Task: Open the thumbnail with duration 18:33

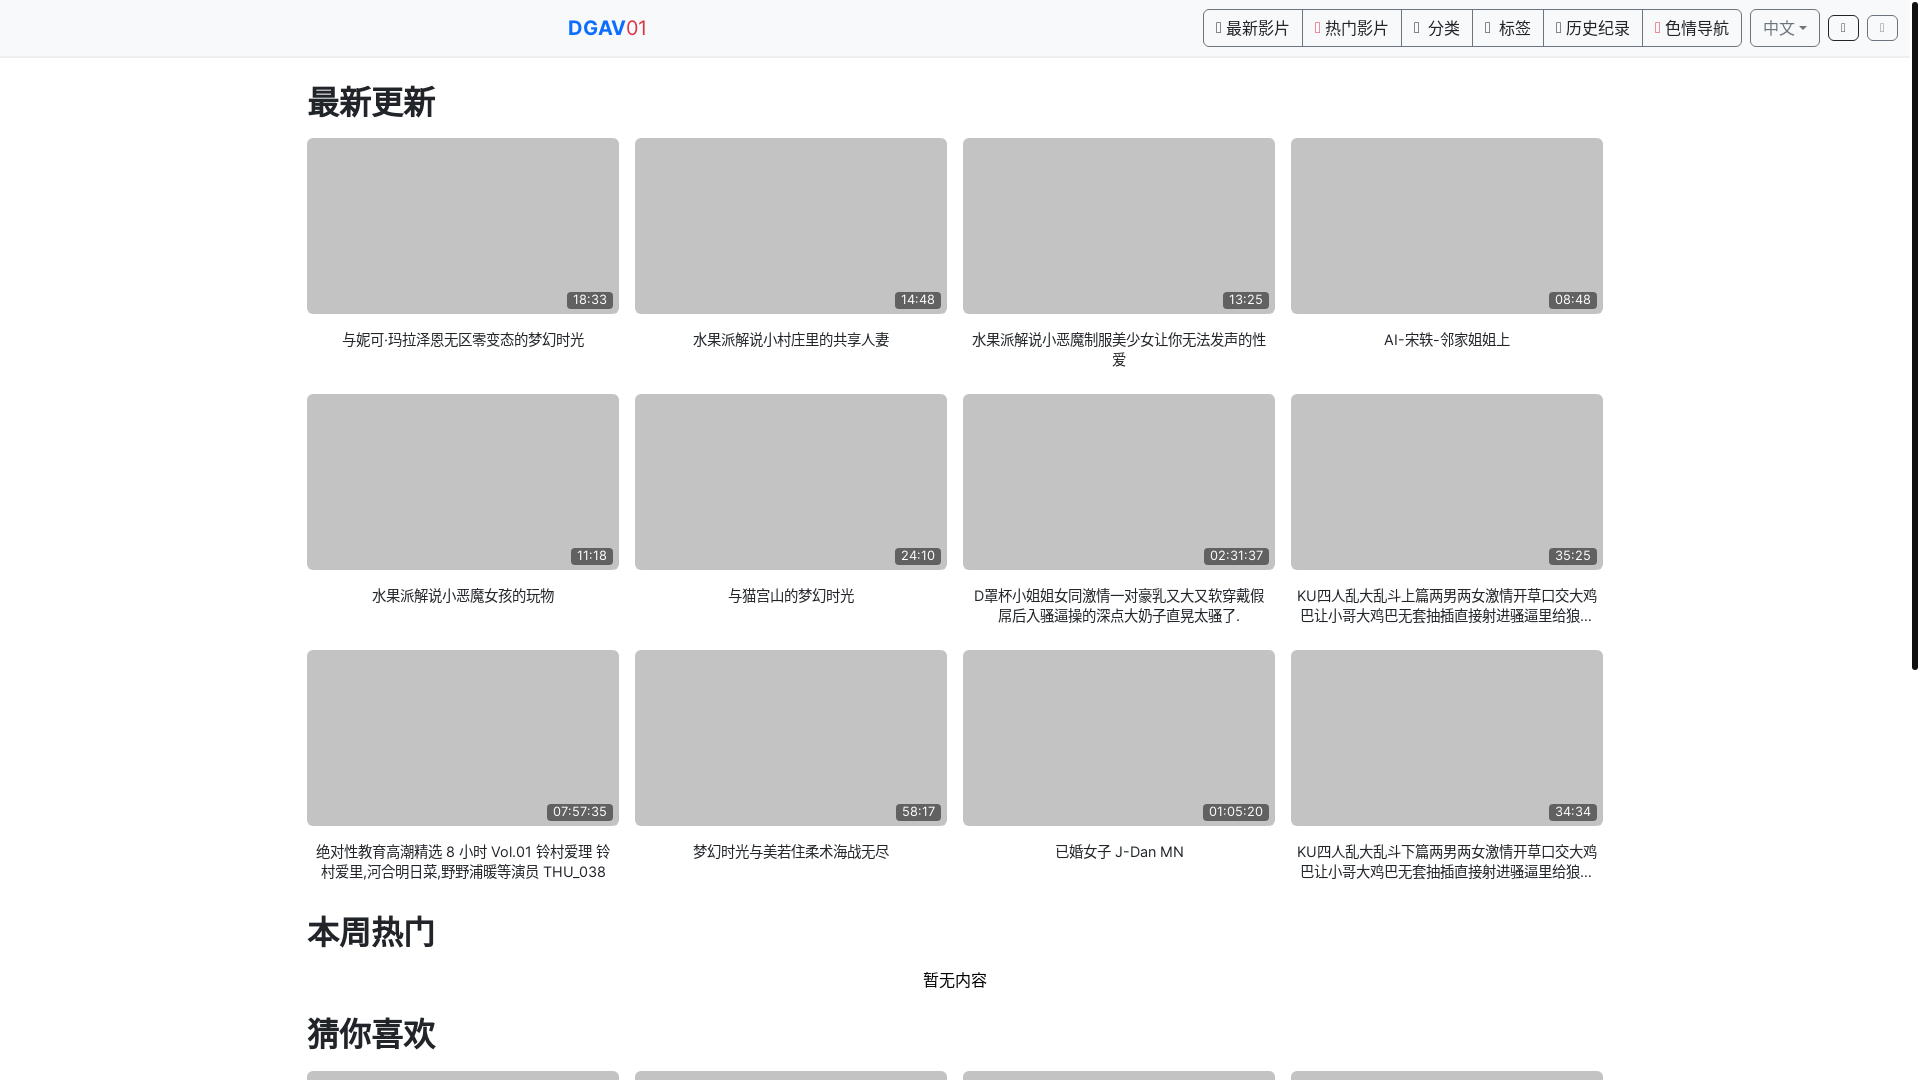Action: (463, 226)
